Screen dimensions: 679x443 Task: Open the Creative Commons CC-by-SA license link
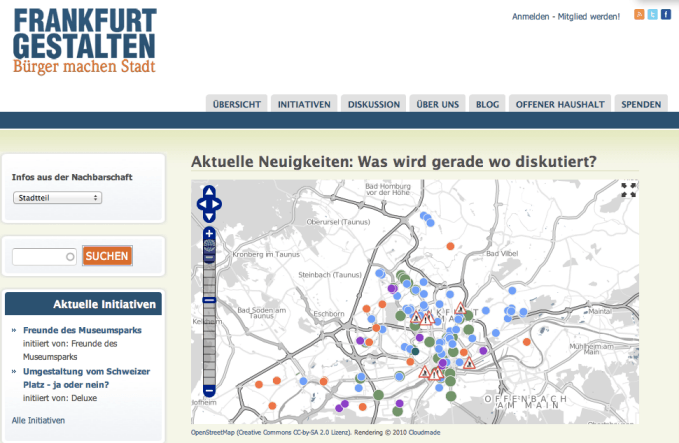294,432
